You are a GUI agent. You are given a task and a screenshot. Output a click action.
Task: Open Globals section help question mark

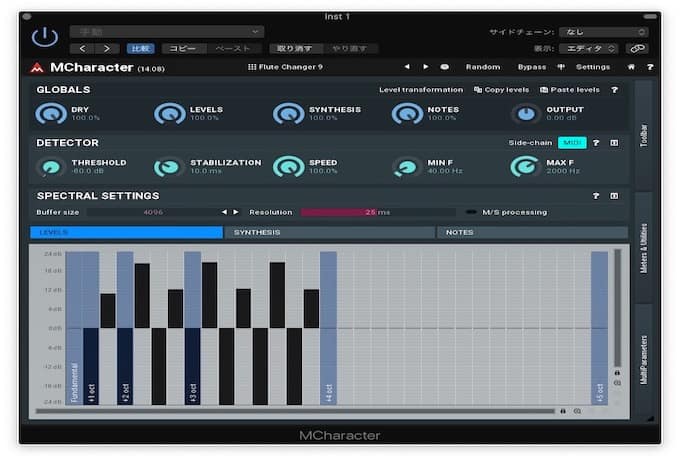[x=614, y=90]
